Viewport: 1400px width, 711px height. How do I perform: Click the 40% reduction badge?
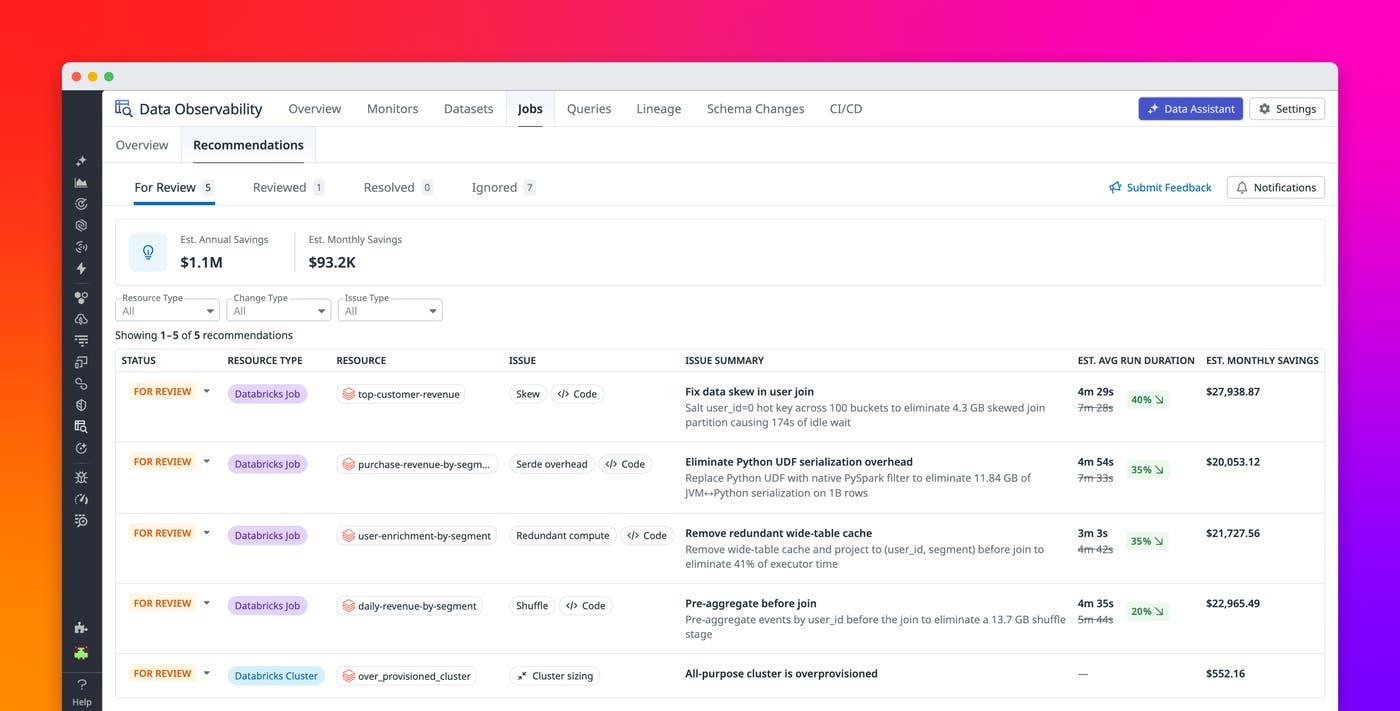[1147, 400]
